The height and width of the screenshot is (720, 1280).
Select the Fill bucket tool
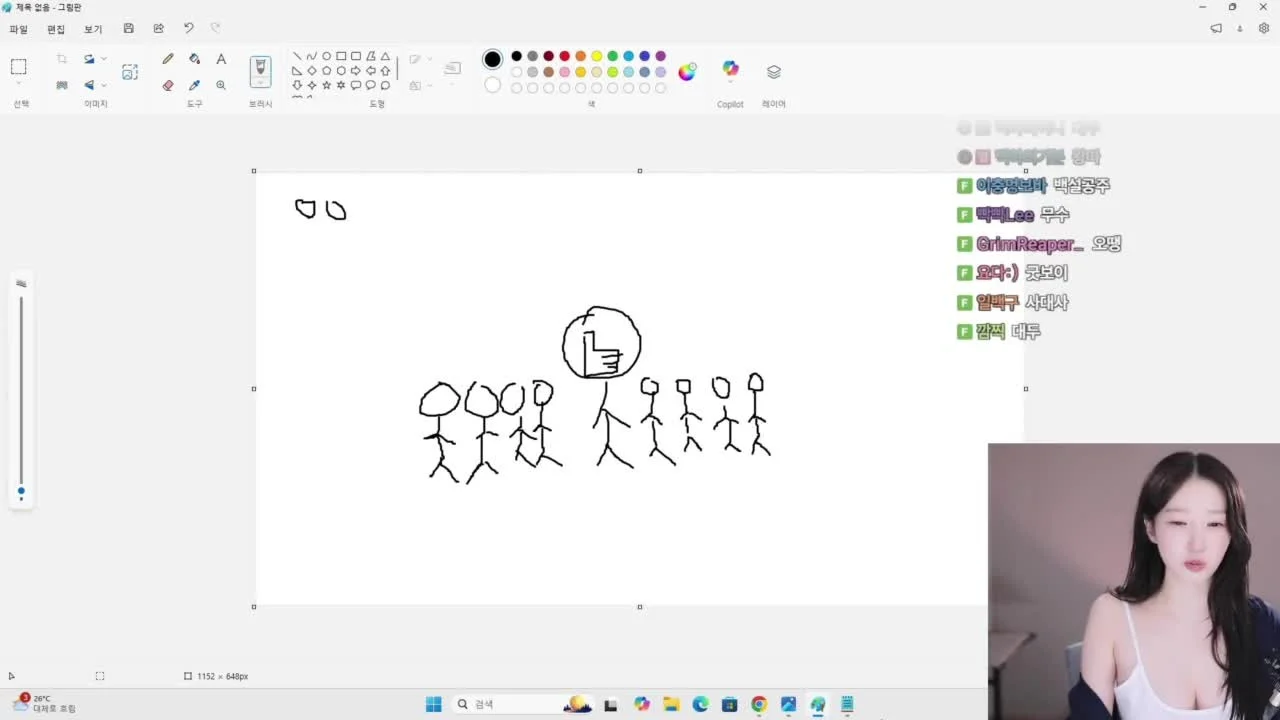194,59
